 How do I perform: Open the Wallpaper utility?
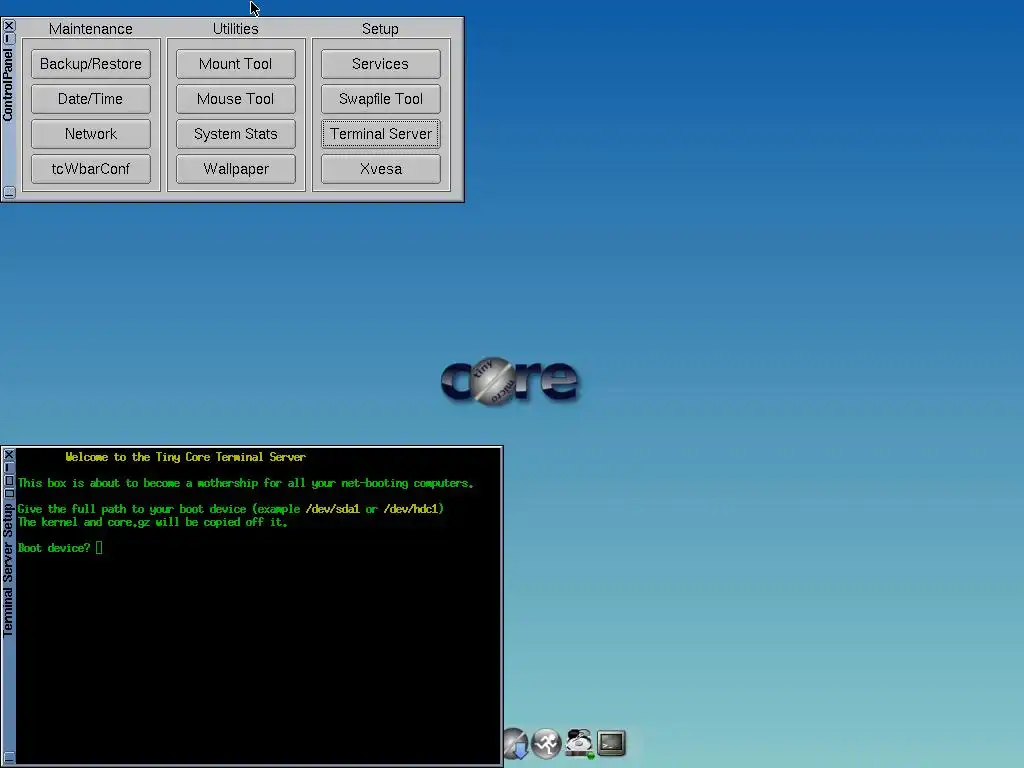(236, 168)
